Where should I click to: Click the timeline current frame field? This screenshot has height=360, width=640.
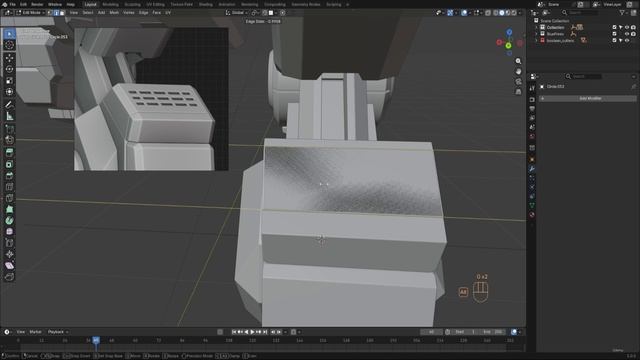[x=431, y=332]
